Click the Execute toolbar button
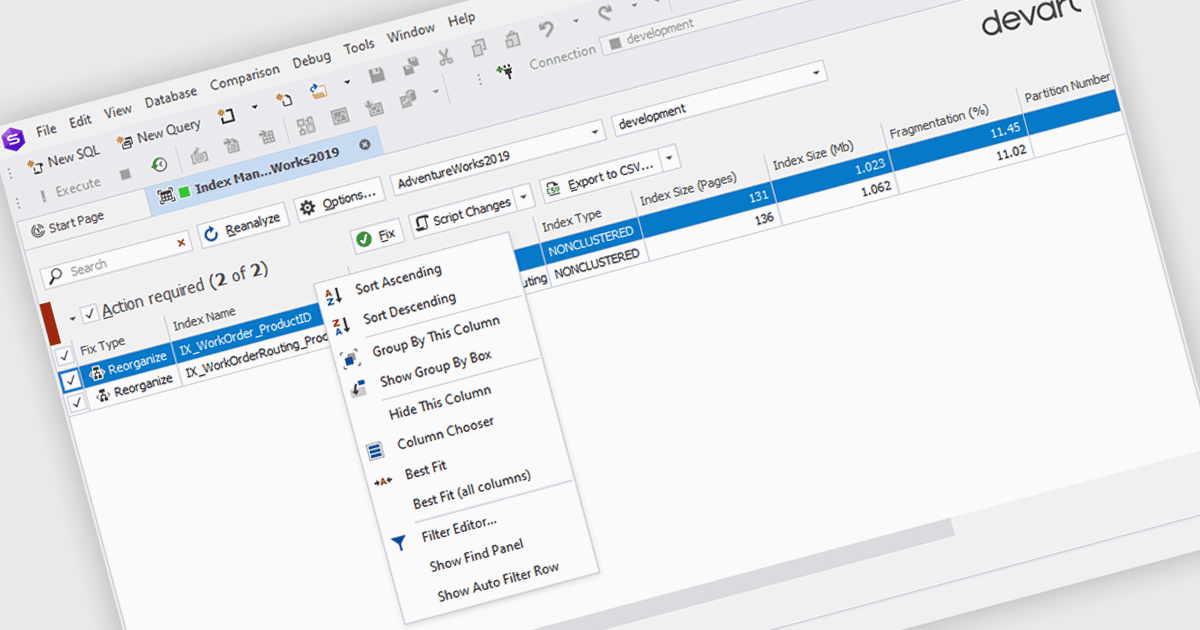 [68, 187]
